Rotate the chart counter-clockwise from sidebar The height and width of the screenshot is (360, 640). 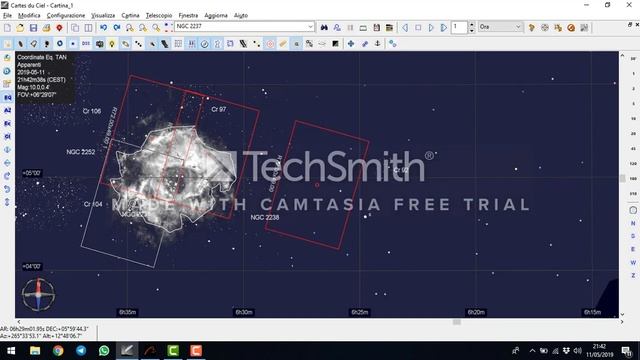(7, 189)
